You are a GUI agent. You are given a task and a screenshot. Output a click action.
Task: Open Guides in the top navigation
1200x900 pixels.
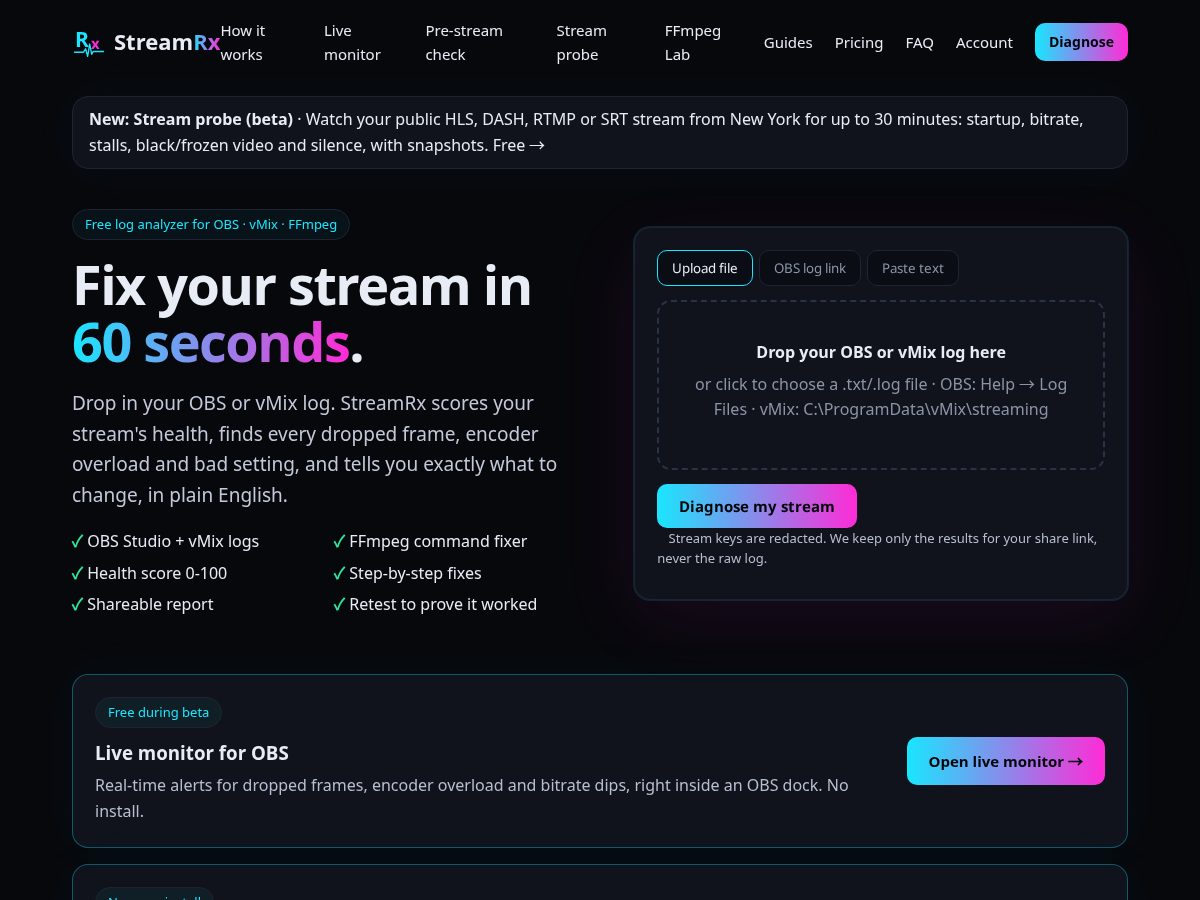click(788, 43)
